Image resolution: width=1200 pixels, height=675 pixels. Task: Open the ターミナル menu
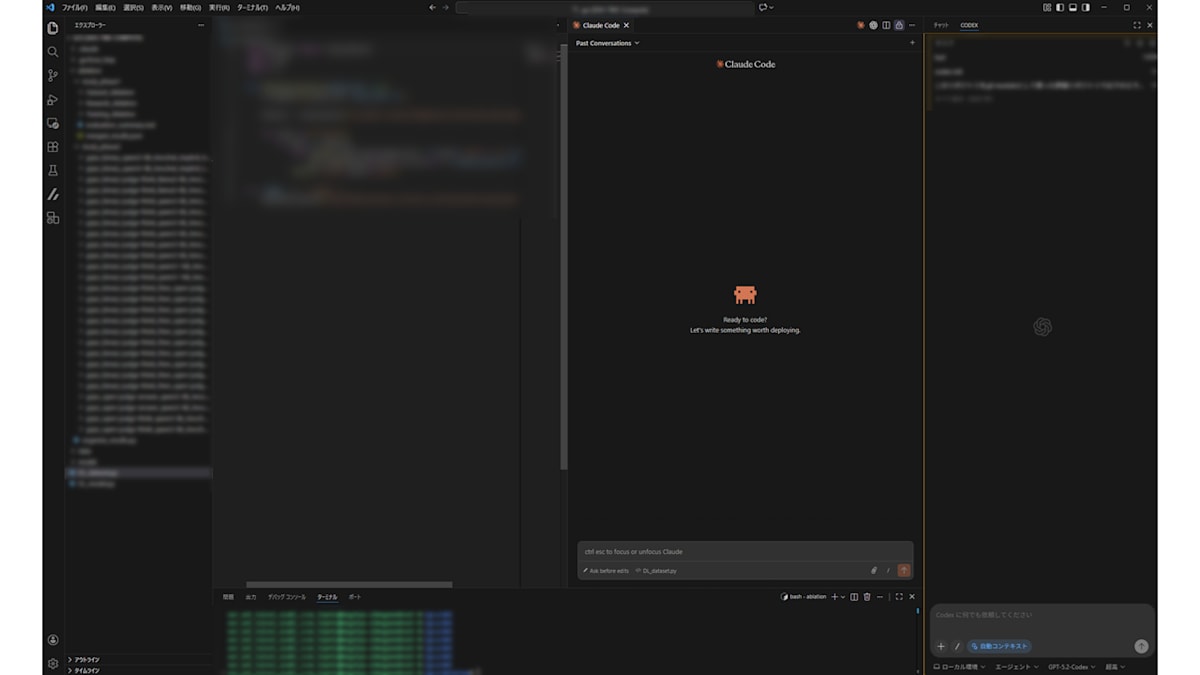252,7
